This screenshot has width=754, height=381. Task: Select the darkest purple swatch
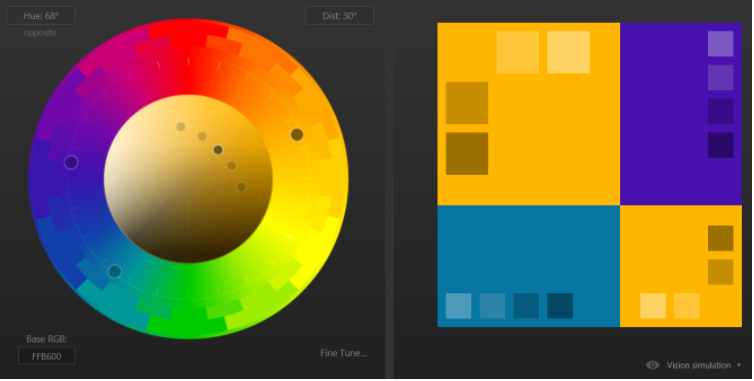(x=720, y=145)
